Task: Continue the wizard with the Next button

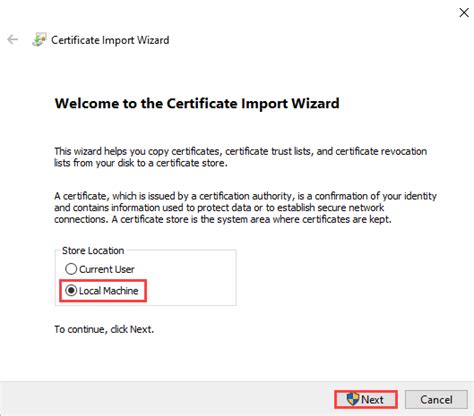Action: point(366,399)
